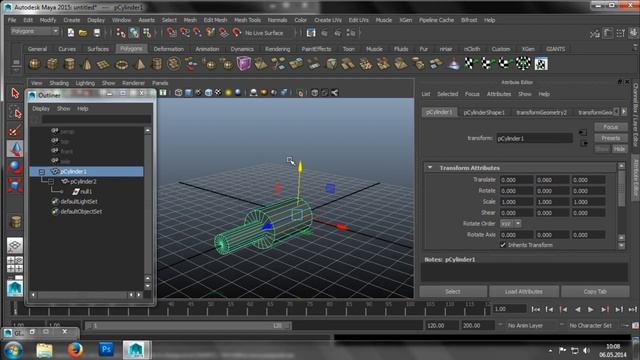Image resolution: width=640 pixels, height=360 pixels.
Task: Click the playback range slider bar
Action: 188,326
